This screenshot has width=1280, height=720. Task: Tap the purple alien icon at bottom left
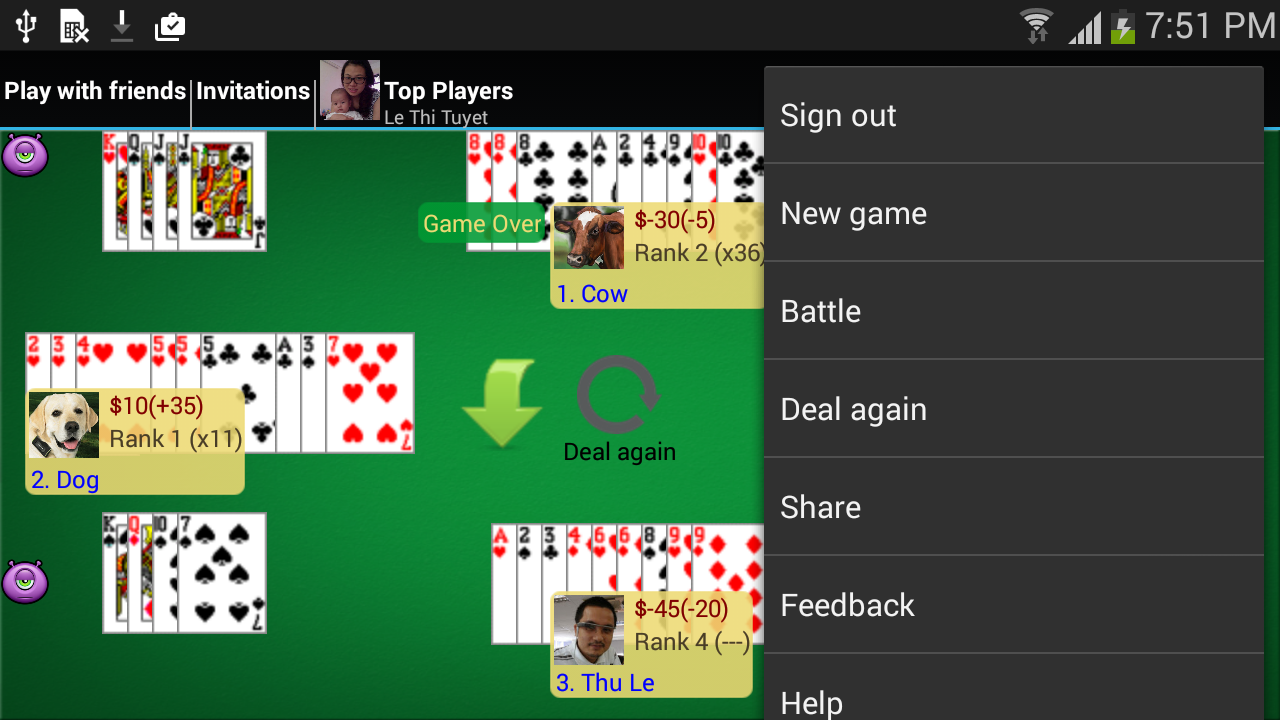click(25, 582)
